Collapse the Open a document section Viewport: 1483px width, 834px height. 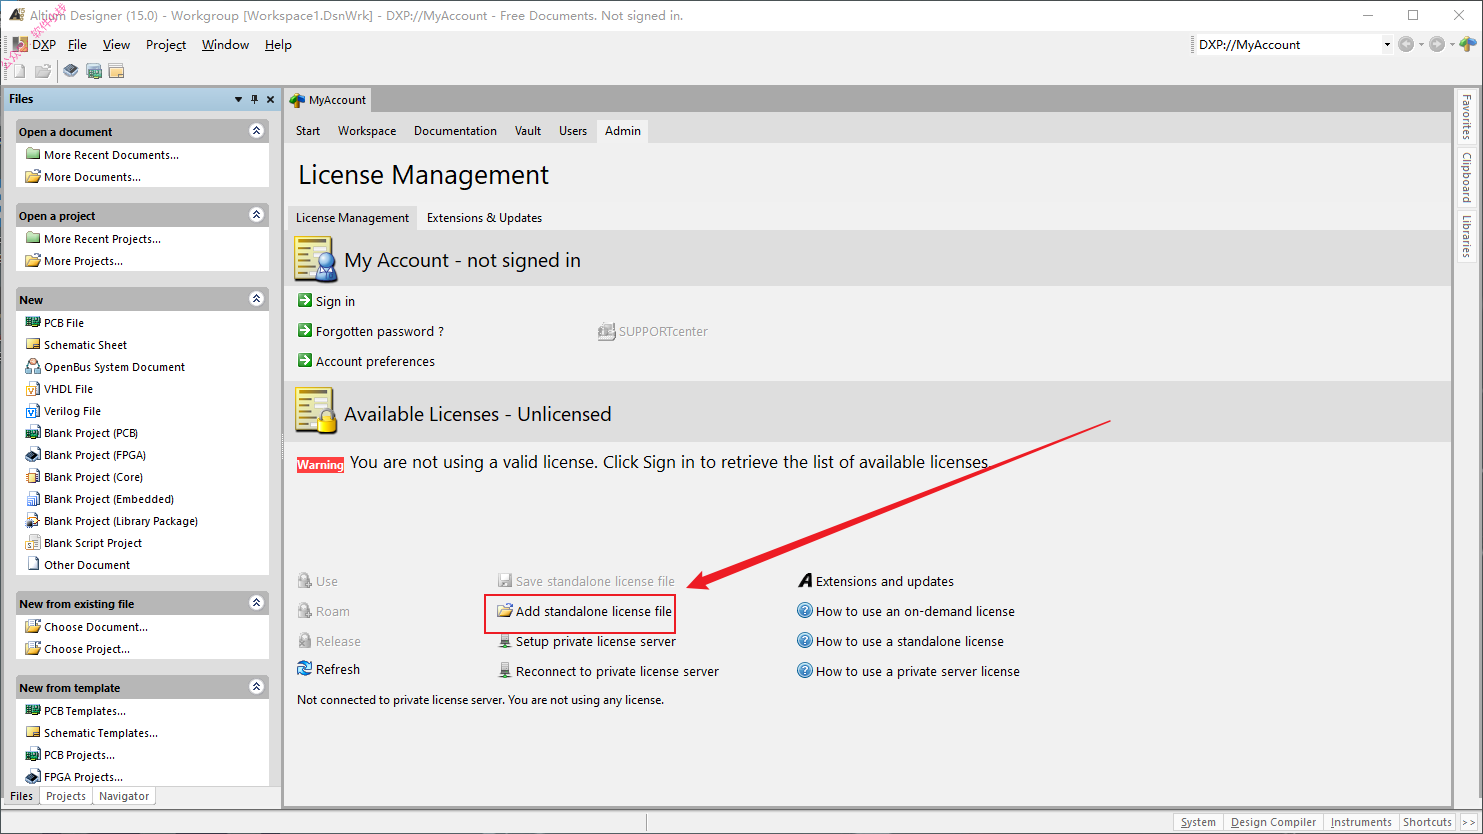tap(257, 131)
